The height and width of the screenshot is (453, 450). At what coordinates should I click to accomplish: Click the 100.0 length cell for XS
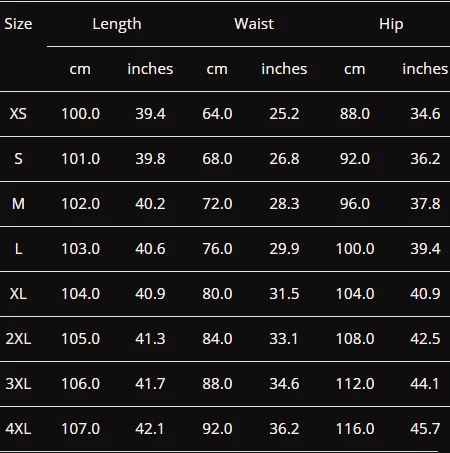pyautogui.click(x=80, y=114)
